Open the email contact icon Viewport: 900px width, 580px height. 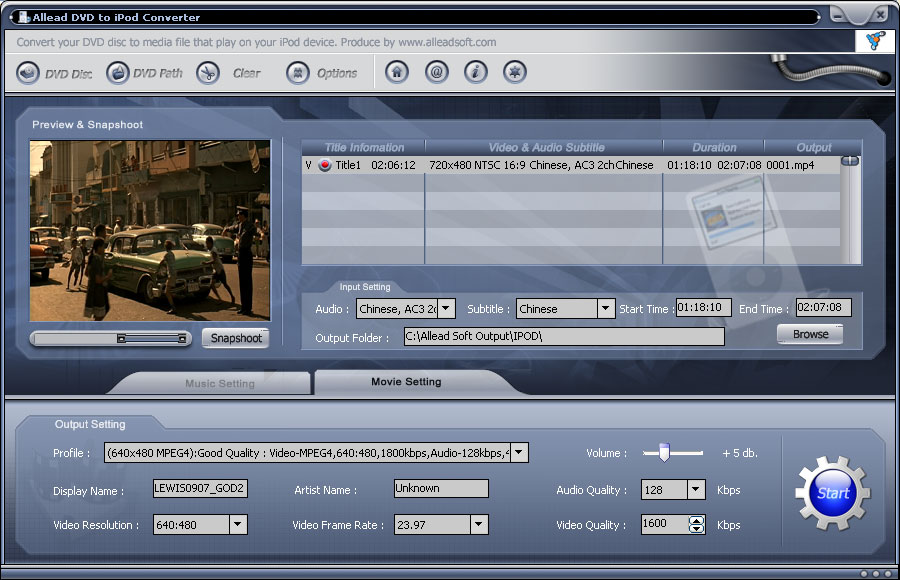[436, 72]
